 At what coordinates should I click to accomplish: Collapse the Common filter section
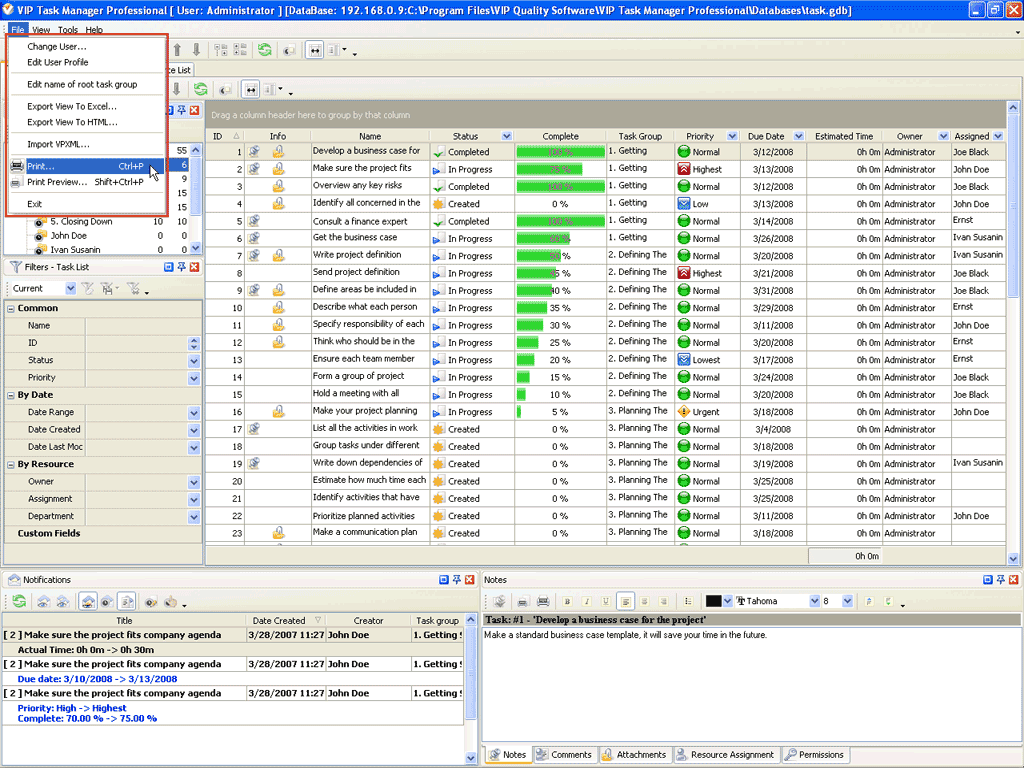click(x=11, y=308)
